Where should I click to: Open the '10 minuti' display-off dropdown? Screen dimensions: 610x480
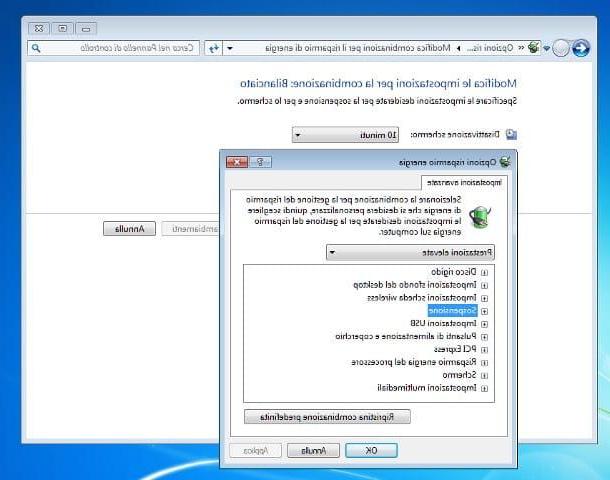(x=345, y=135)
